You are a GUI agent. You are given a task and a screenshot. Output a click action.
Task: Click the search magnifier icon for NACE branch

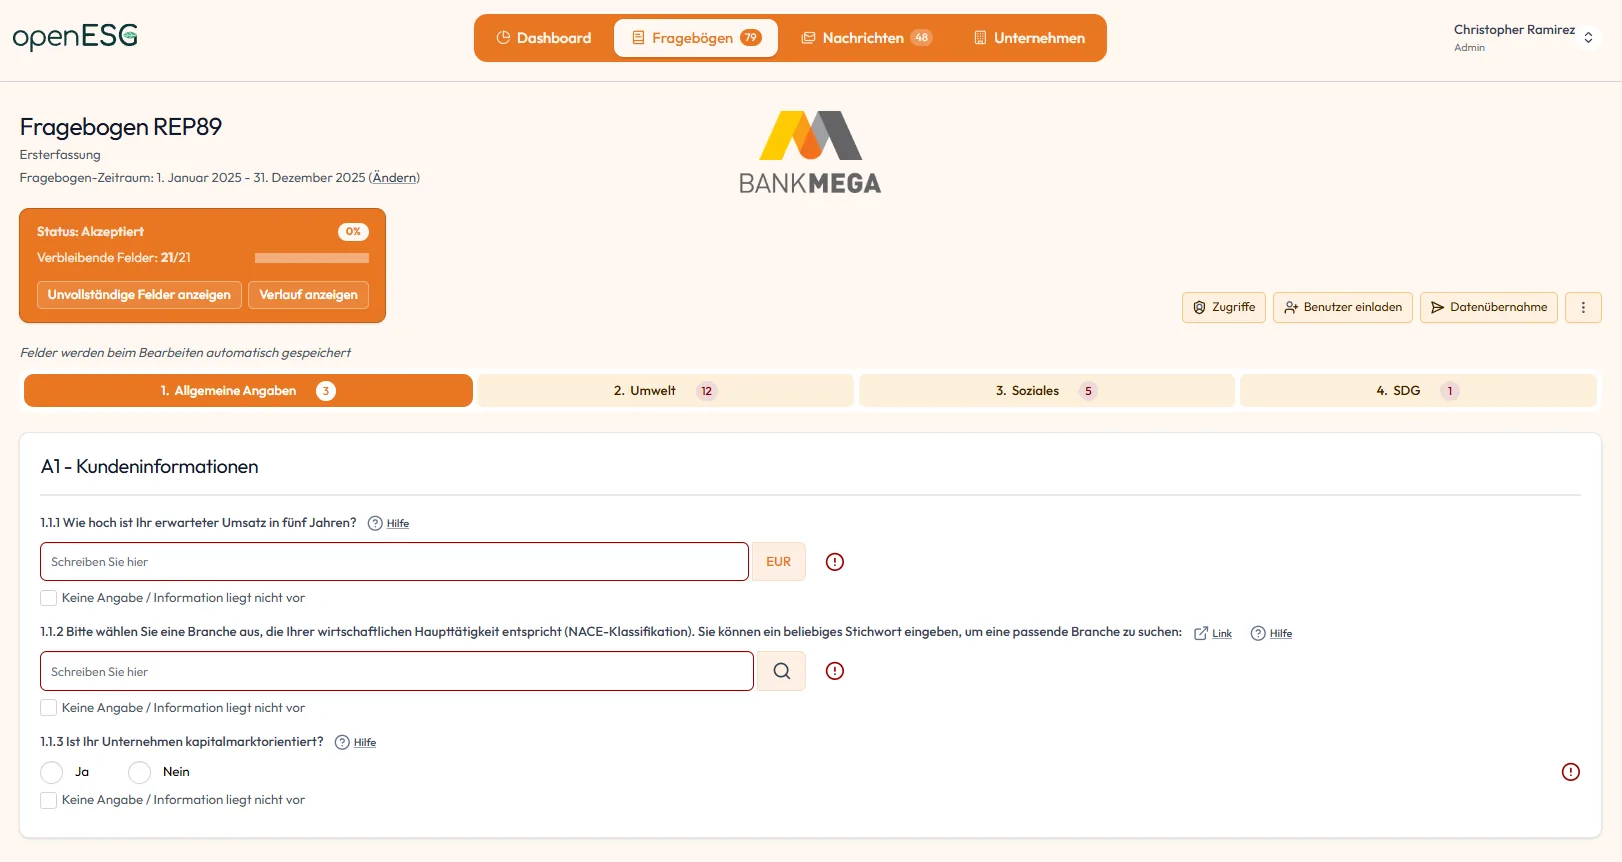pyautogui.click(x=781, y=671)
